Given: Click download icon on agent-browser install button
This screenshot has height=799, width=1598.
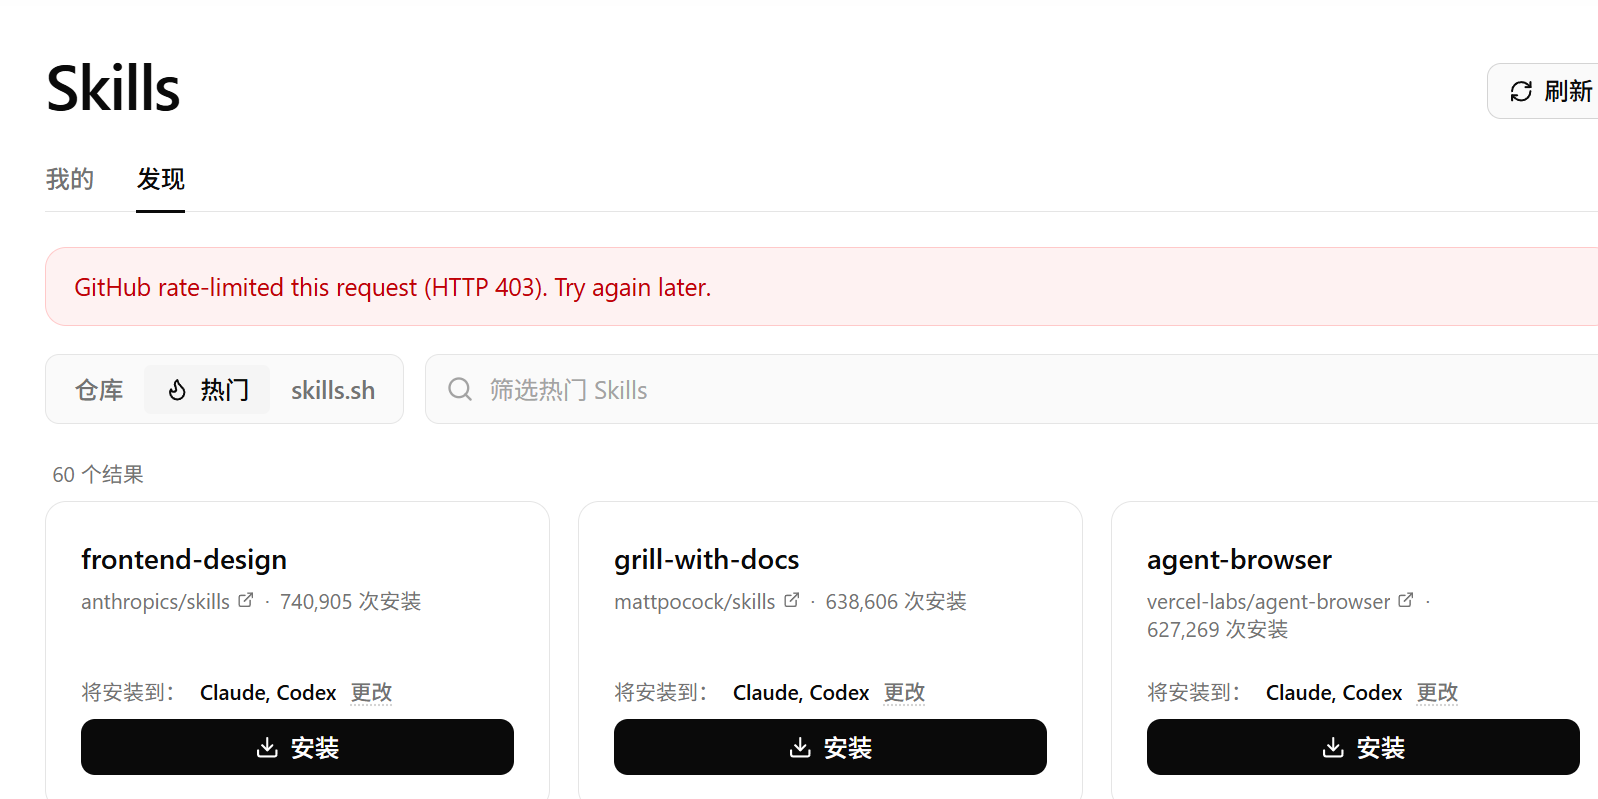Looking at the screenshot, I should click(1333, 747).
